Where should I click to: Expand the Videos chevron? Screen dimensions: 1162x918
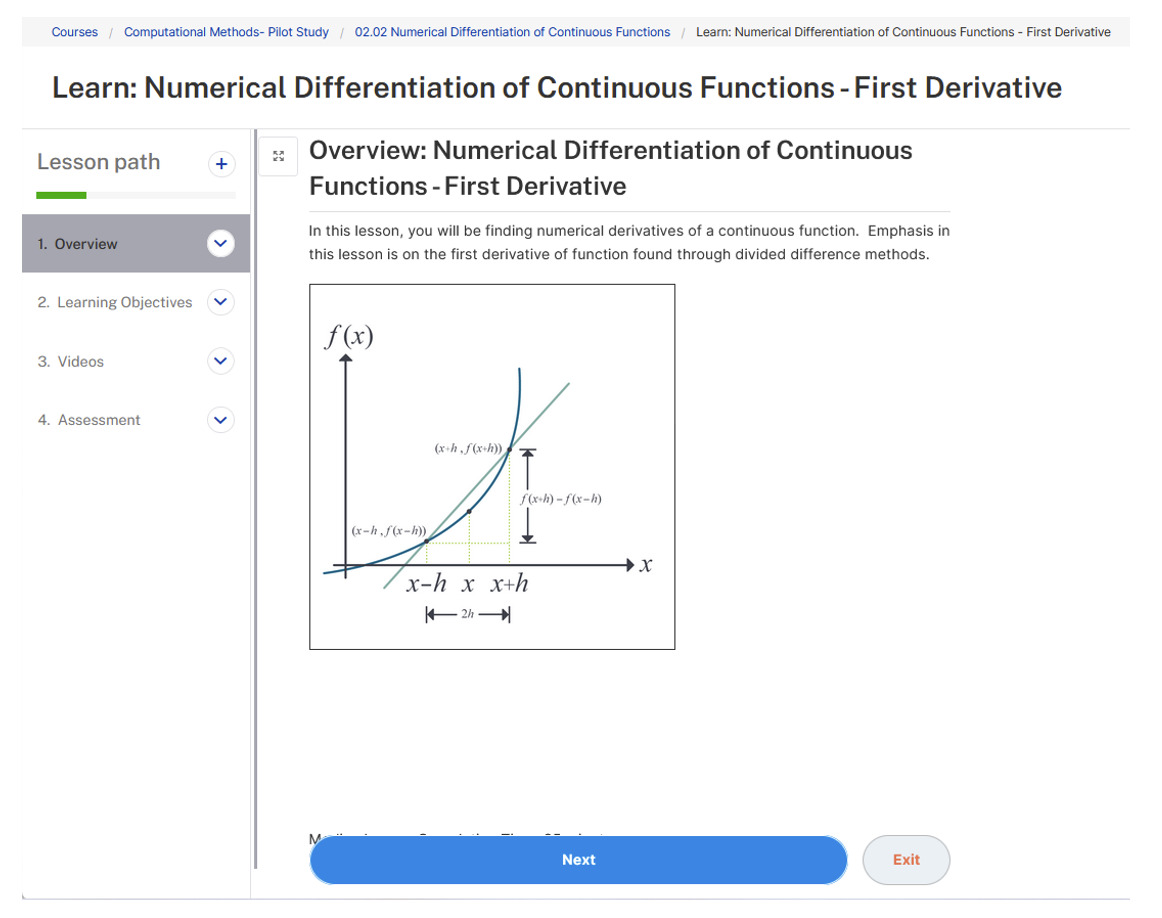click(x=221, y=361)
